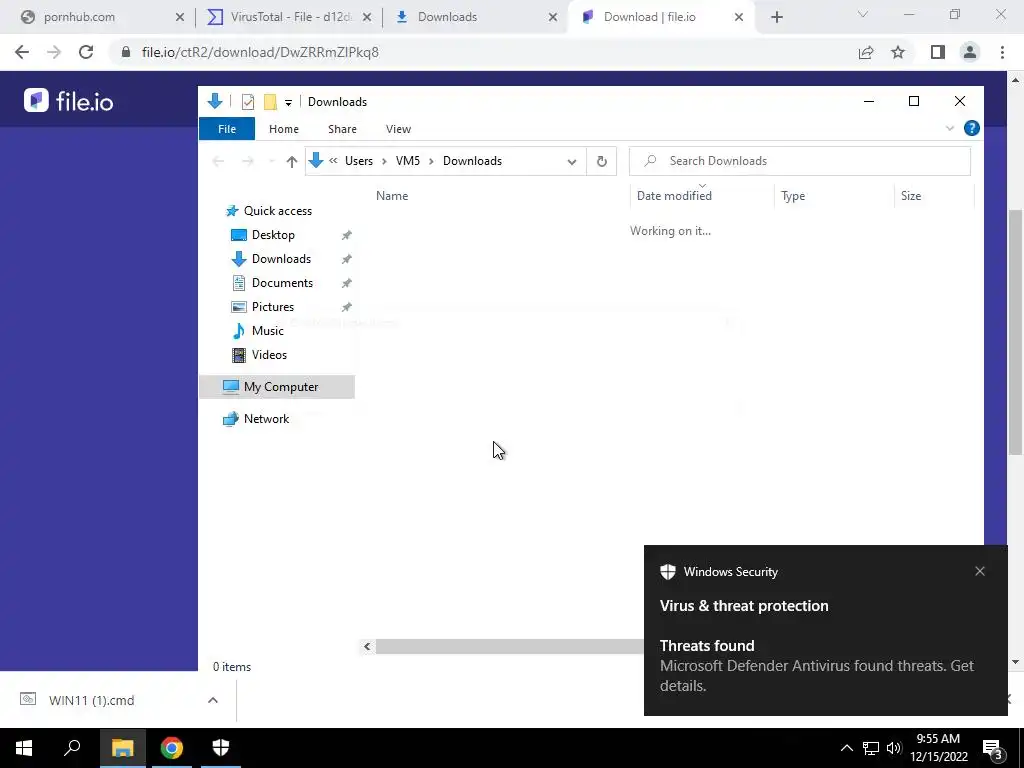The width and height of the screenshot is (1024, 768).
Task: Open volume control tray icon
Action: pyautogui.click(x=894, y=748)
